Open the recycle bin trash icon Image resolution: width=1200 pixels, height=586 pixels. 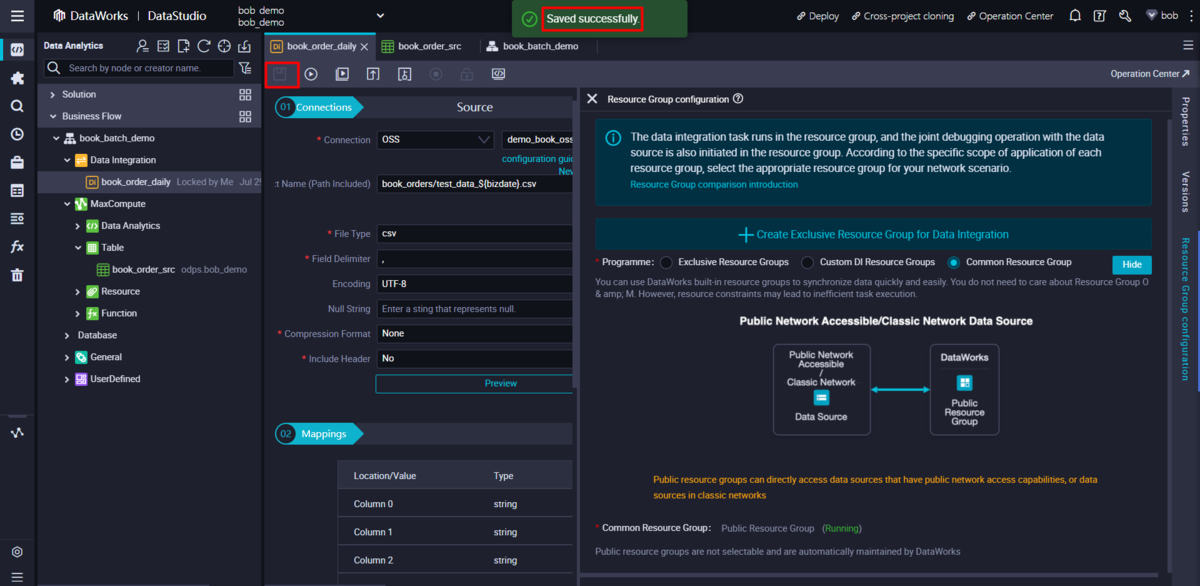17,275
